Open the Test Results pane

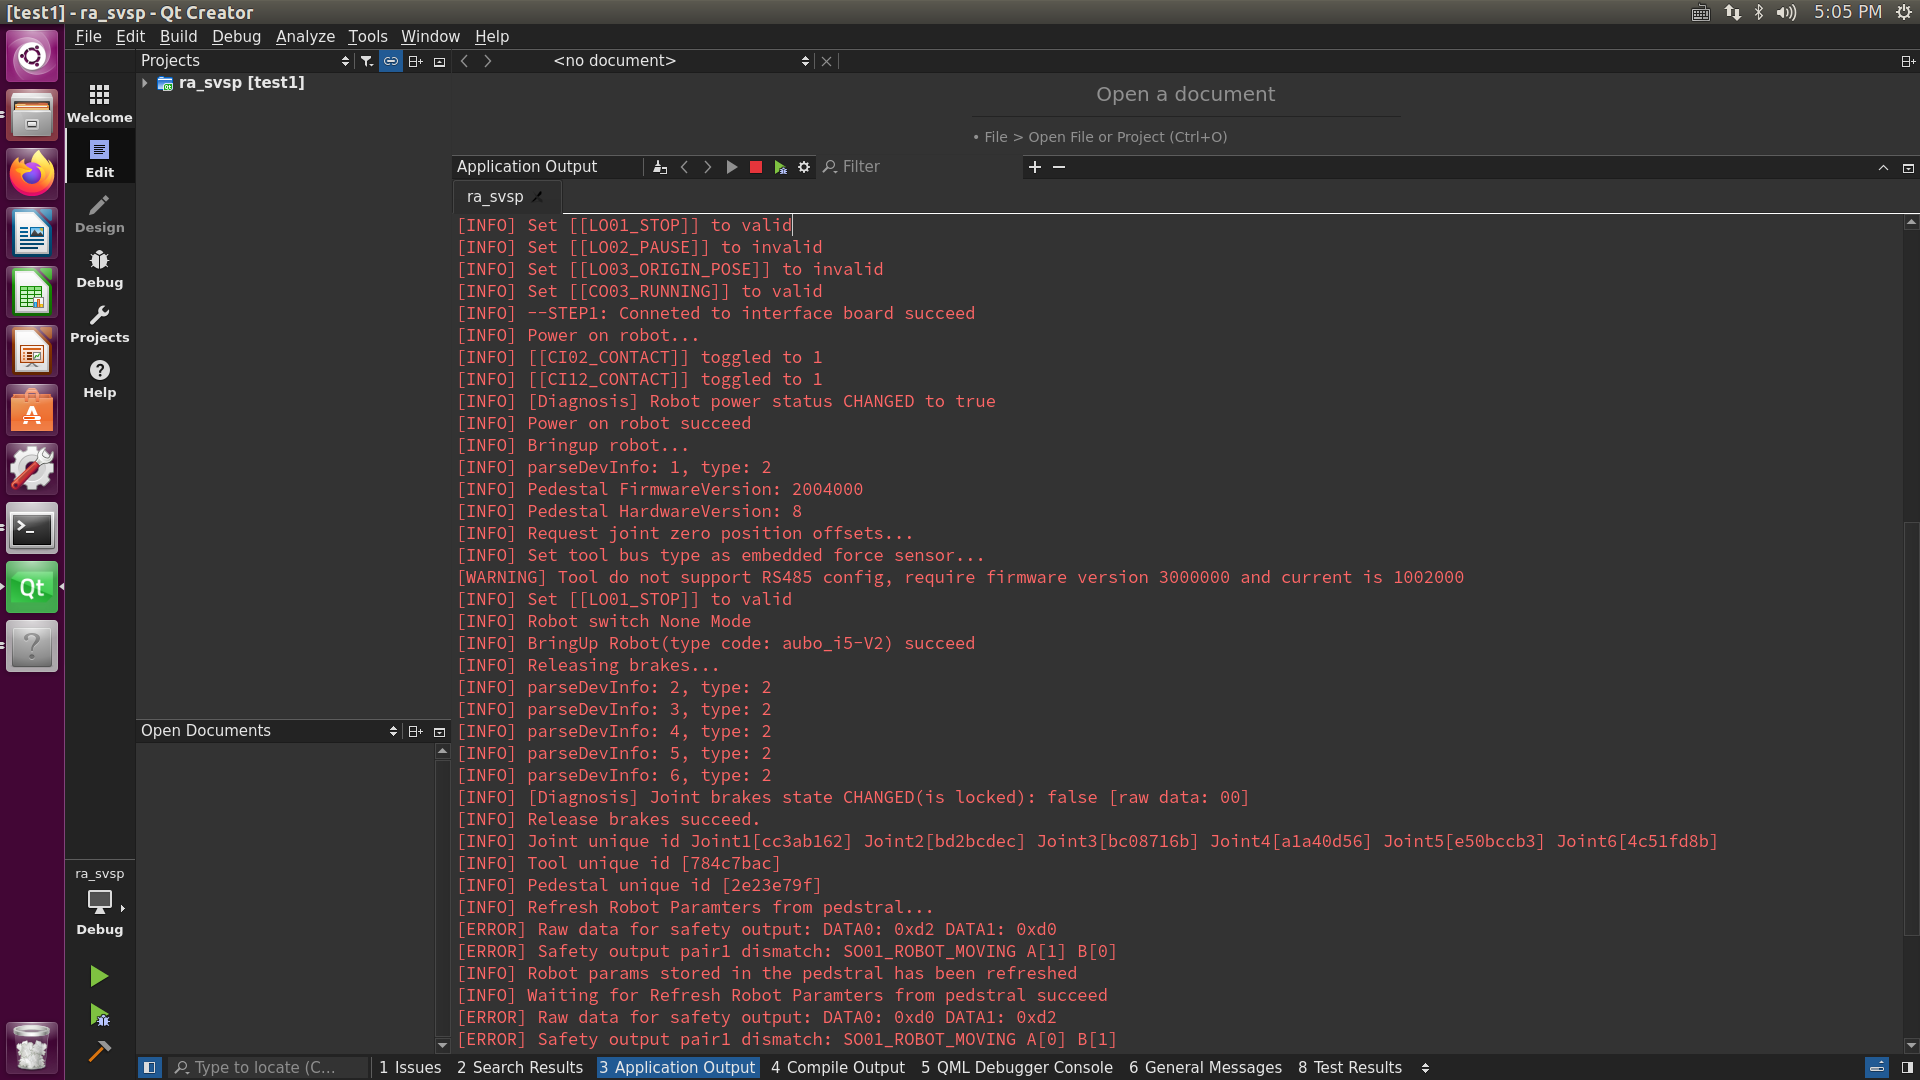[1350, 1067]
